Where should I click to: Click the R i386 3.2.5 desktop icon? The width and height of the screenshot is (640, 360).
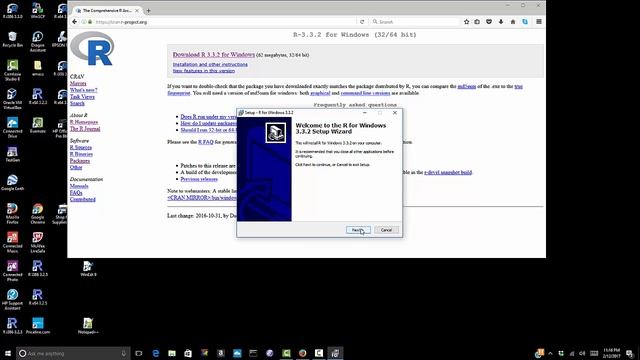(x=38, y=269)
